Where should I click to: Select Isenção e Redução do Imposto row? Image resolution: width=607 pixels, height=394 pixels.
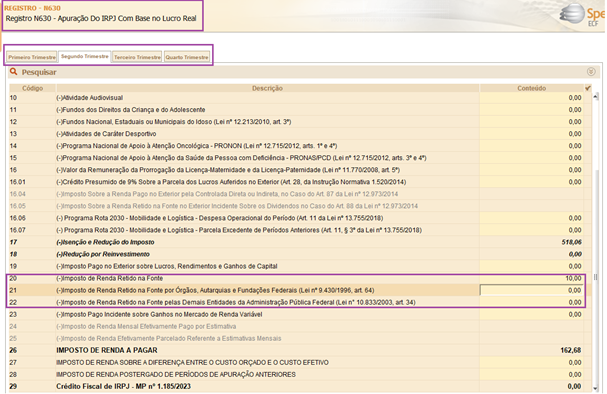click(x=105, y=242)
